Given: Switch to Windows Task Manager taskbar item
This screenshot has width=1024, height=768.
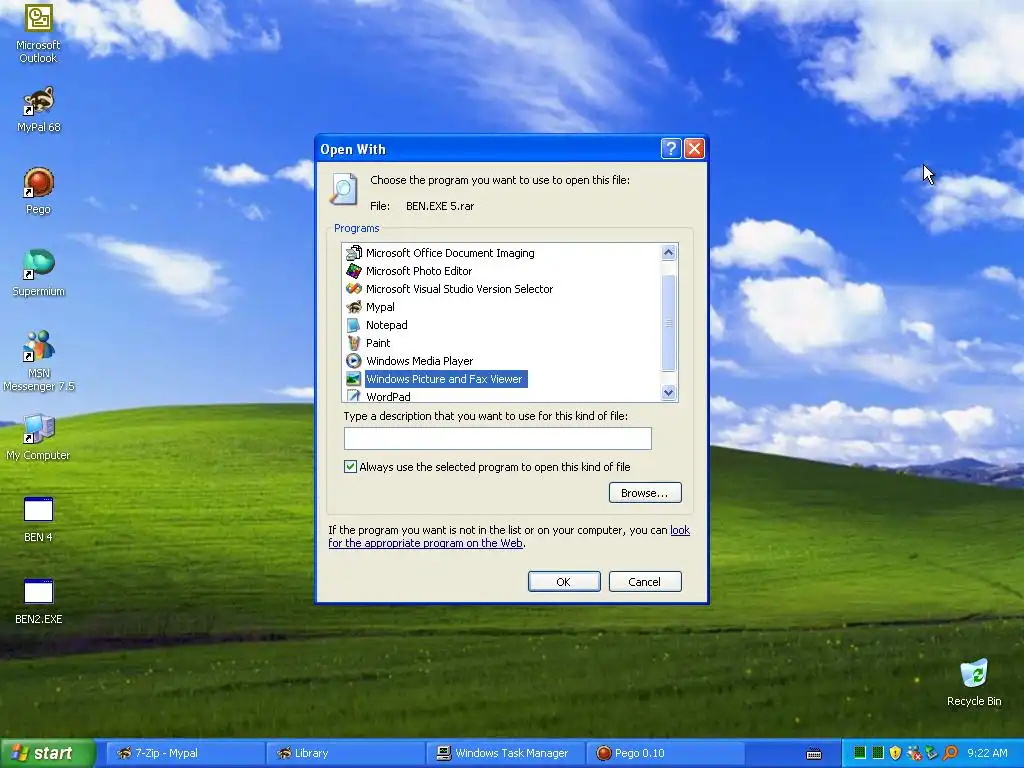Looking at the screenshot, I should [x=505, y=753].
